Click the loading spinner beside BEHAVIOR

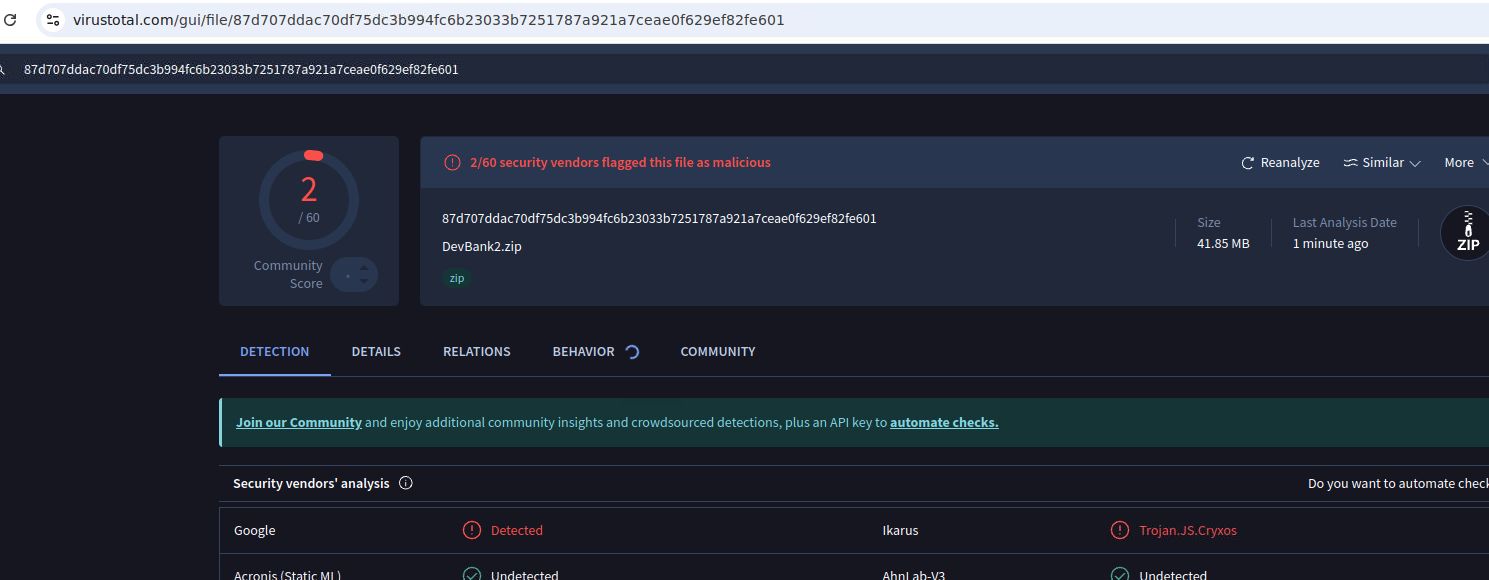coord(631,351)
